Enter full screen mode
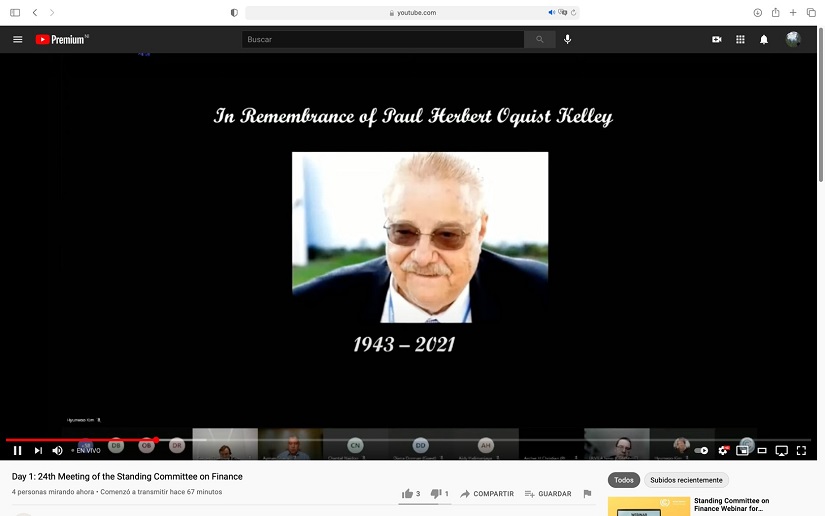Image resolution: width=825 pixels, height=516 pixels. tap(801, 450)
